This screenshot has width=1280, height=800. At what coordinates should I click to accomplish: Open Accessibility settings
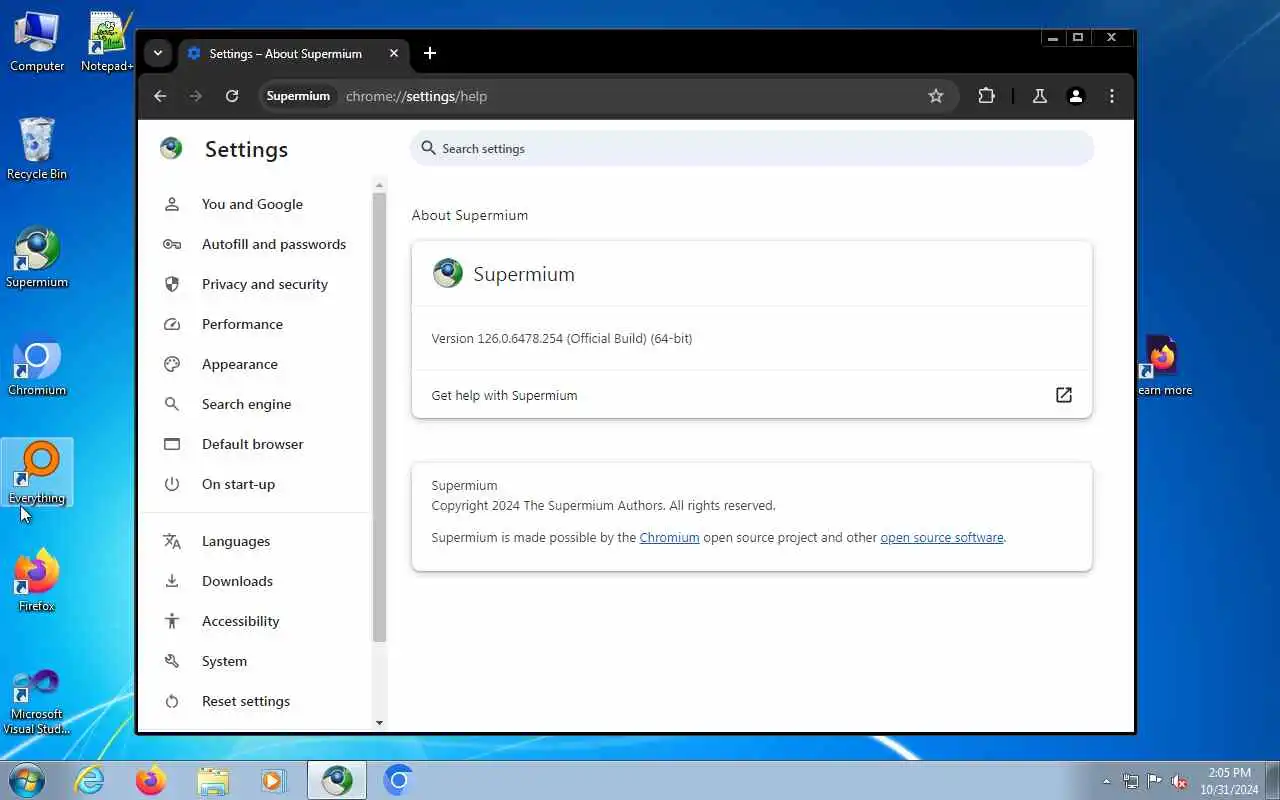click(240, 621)
